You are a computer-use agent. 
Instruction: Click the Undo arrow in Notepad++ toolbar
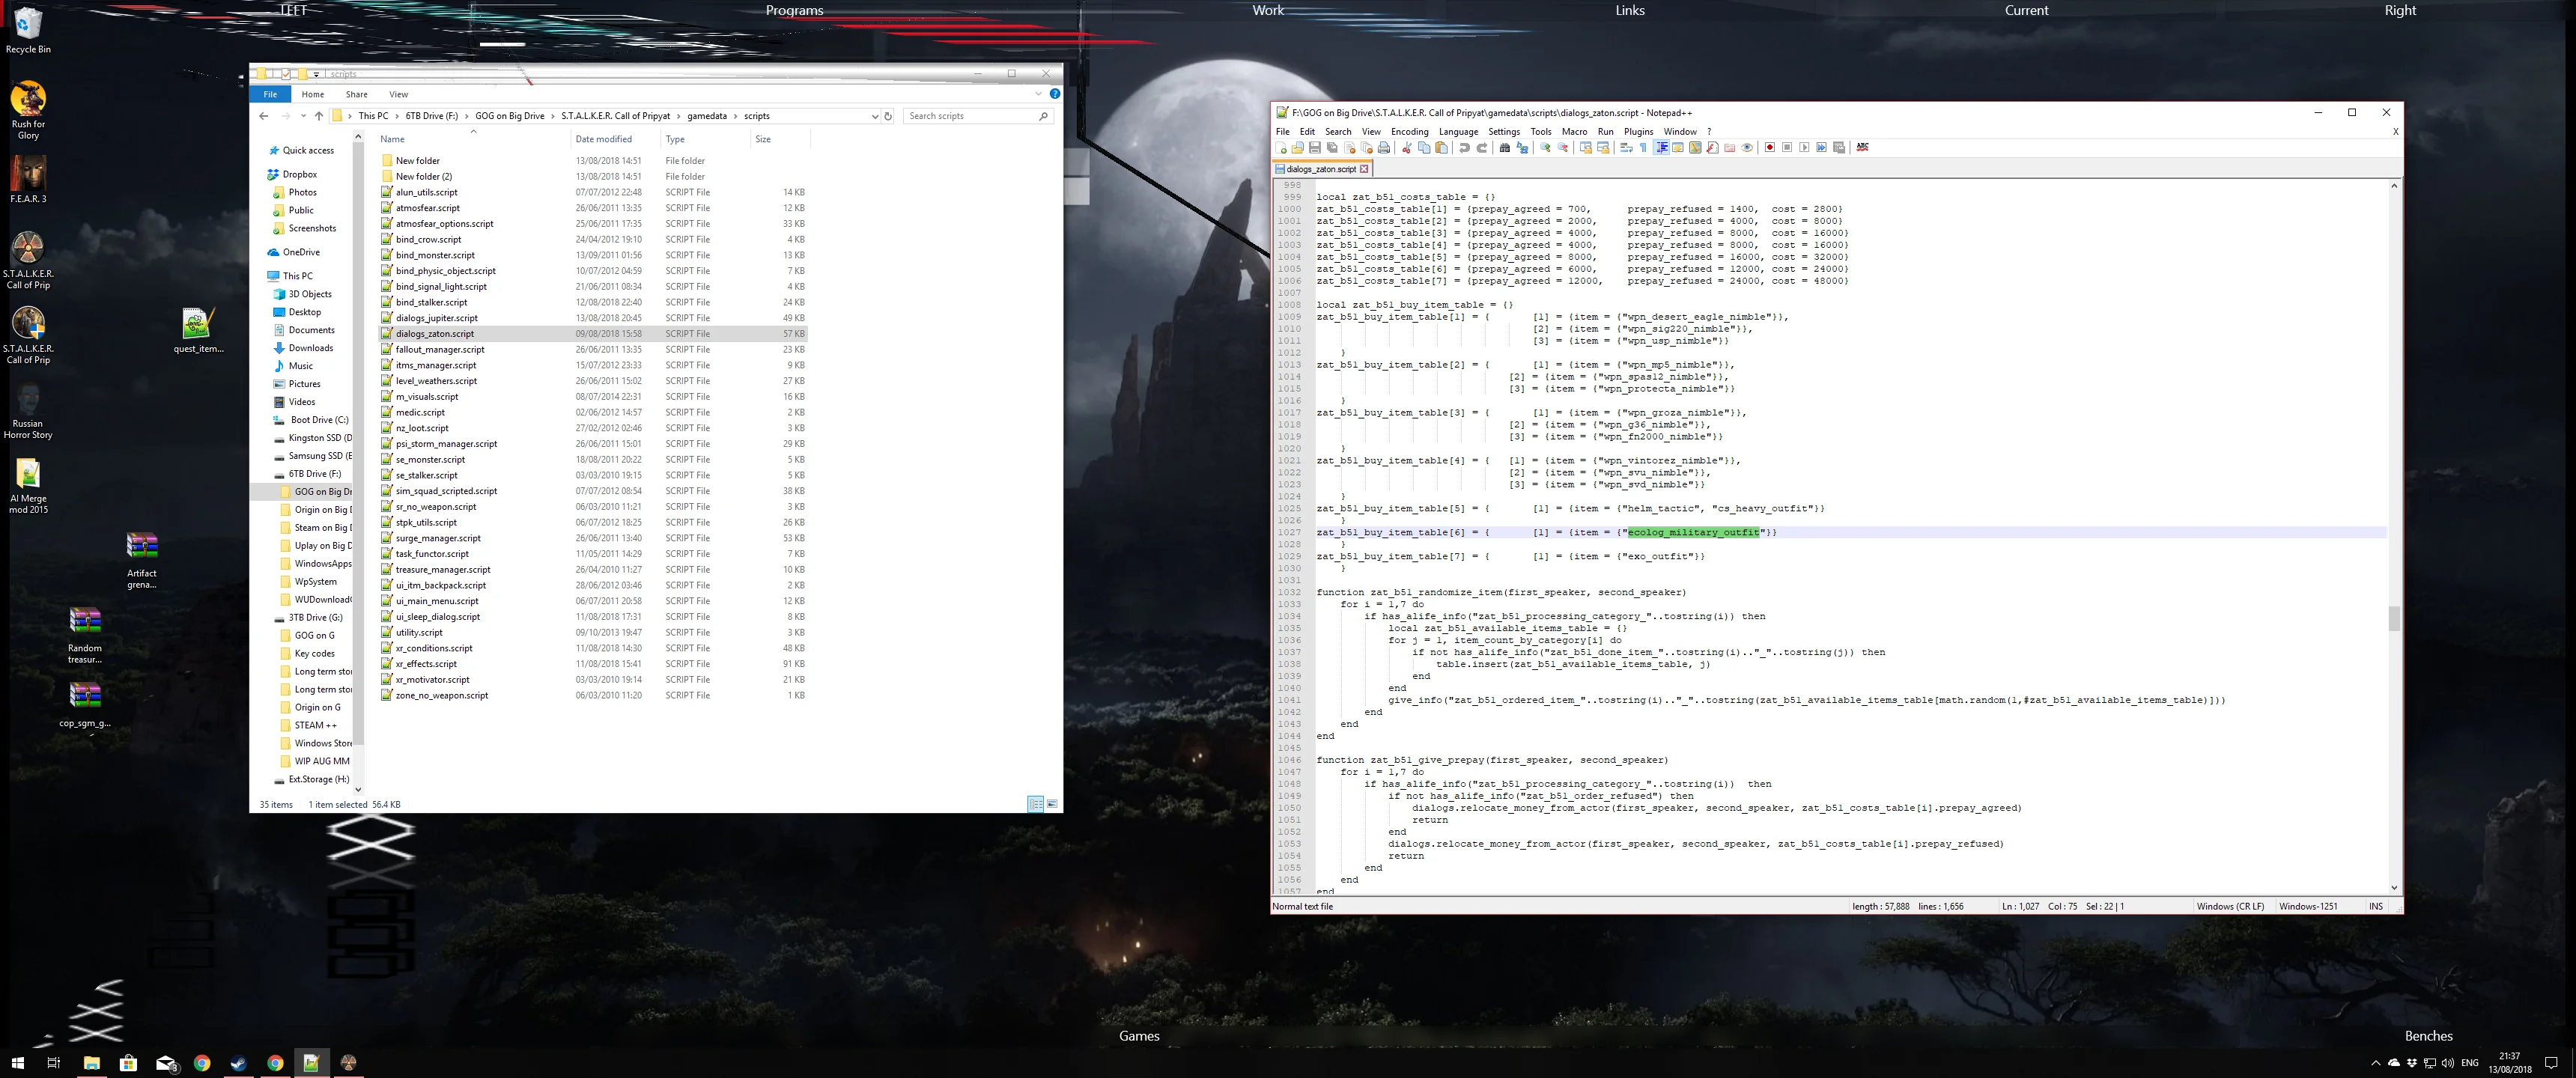(x=1465, y=147)
